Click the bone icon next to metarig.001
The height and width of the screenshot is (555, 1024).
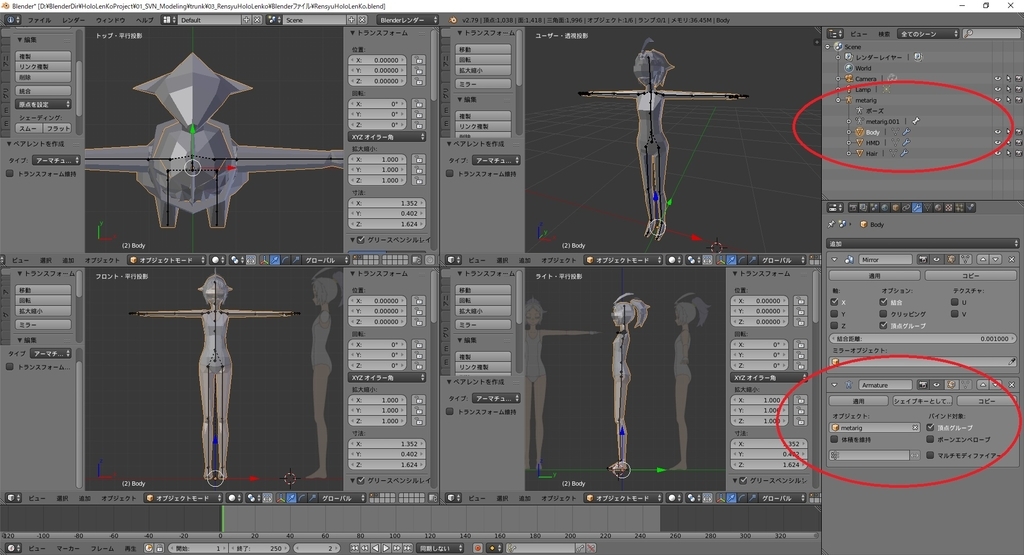tap(916, 121)
